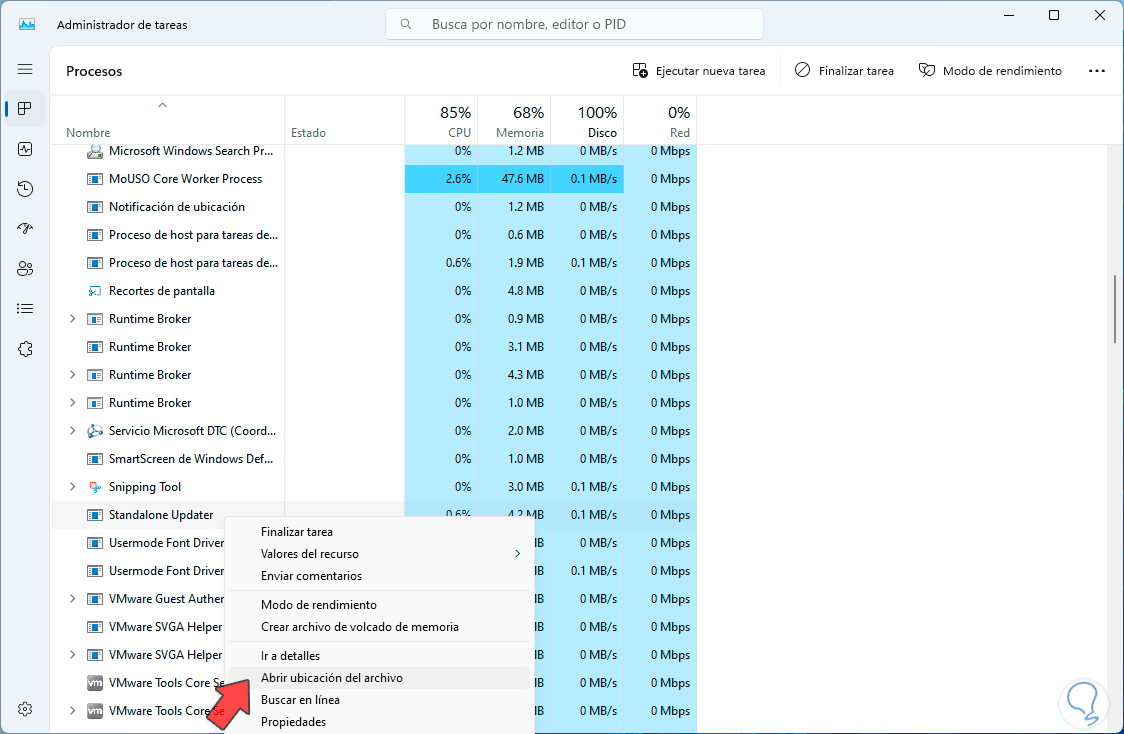Click the Standalone Updater process icon
This screenshot has height=734, width=1124.
95,515
